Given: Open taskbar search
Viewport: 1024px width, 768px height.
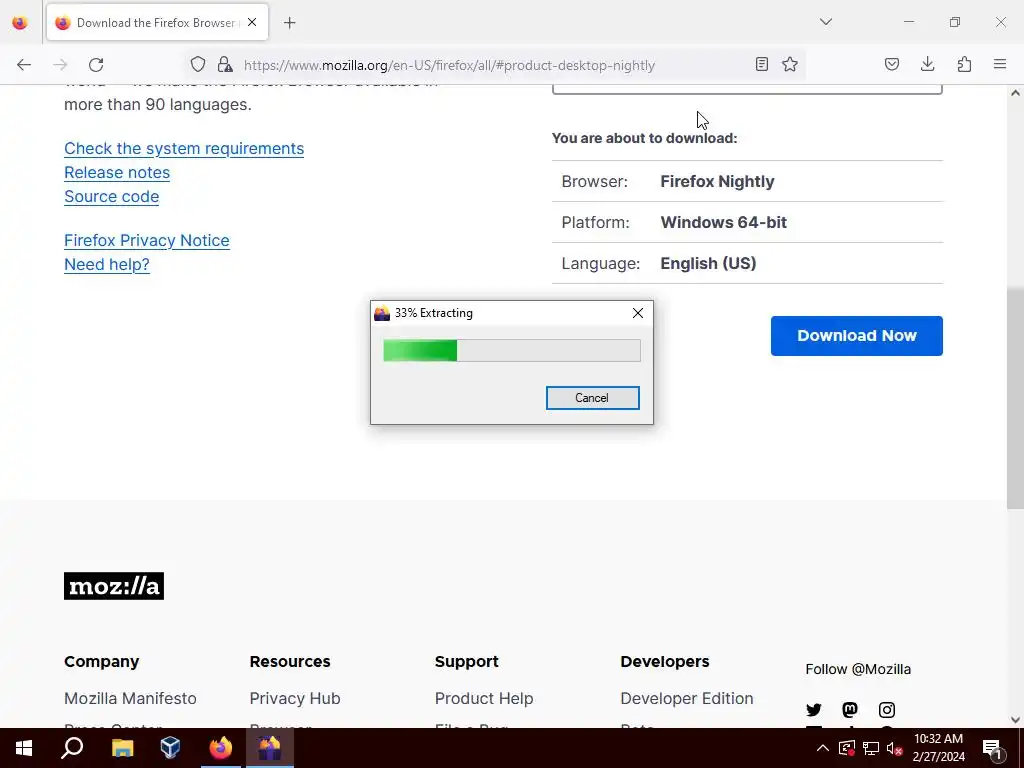Looking at the screenshot, I should coord(72,748).
